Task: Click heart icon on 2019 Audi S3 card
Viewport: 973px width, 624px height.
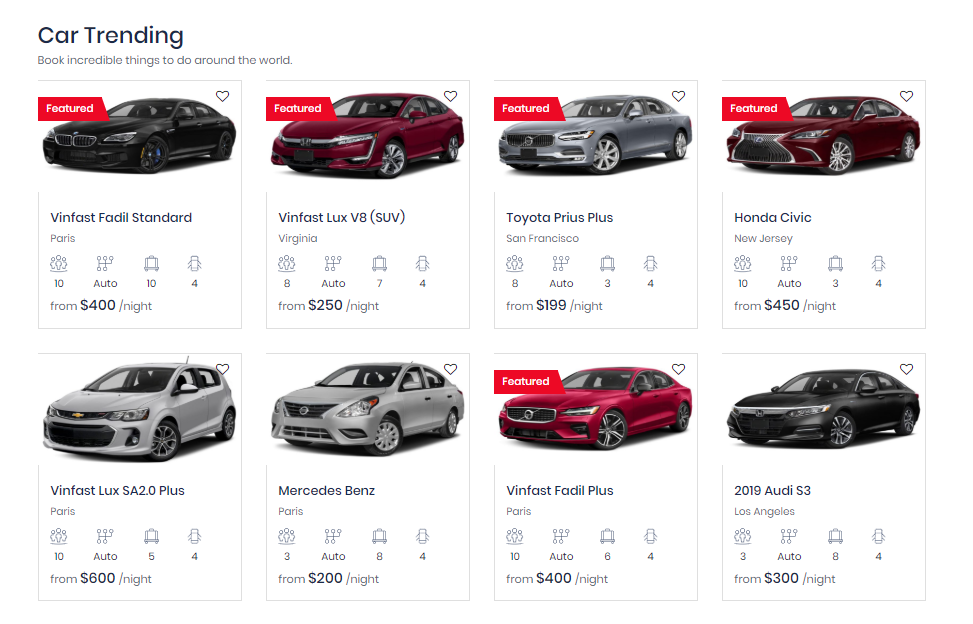Action: coord(906,370)
